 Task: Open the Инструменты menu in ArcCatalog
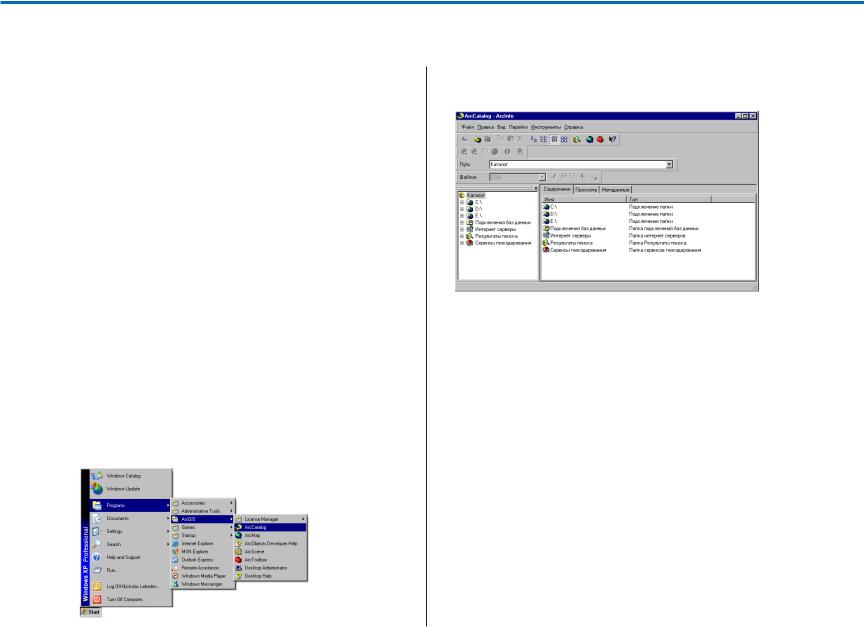(546, 127)
